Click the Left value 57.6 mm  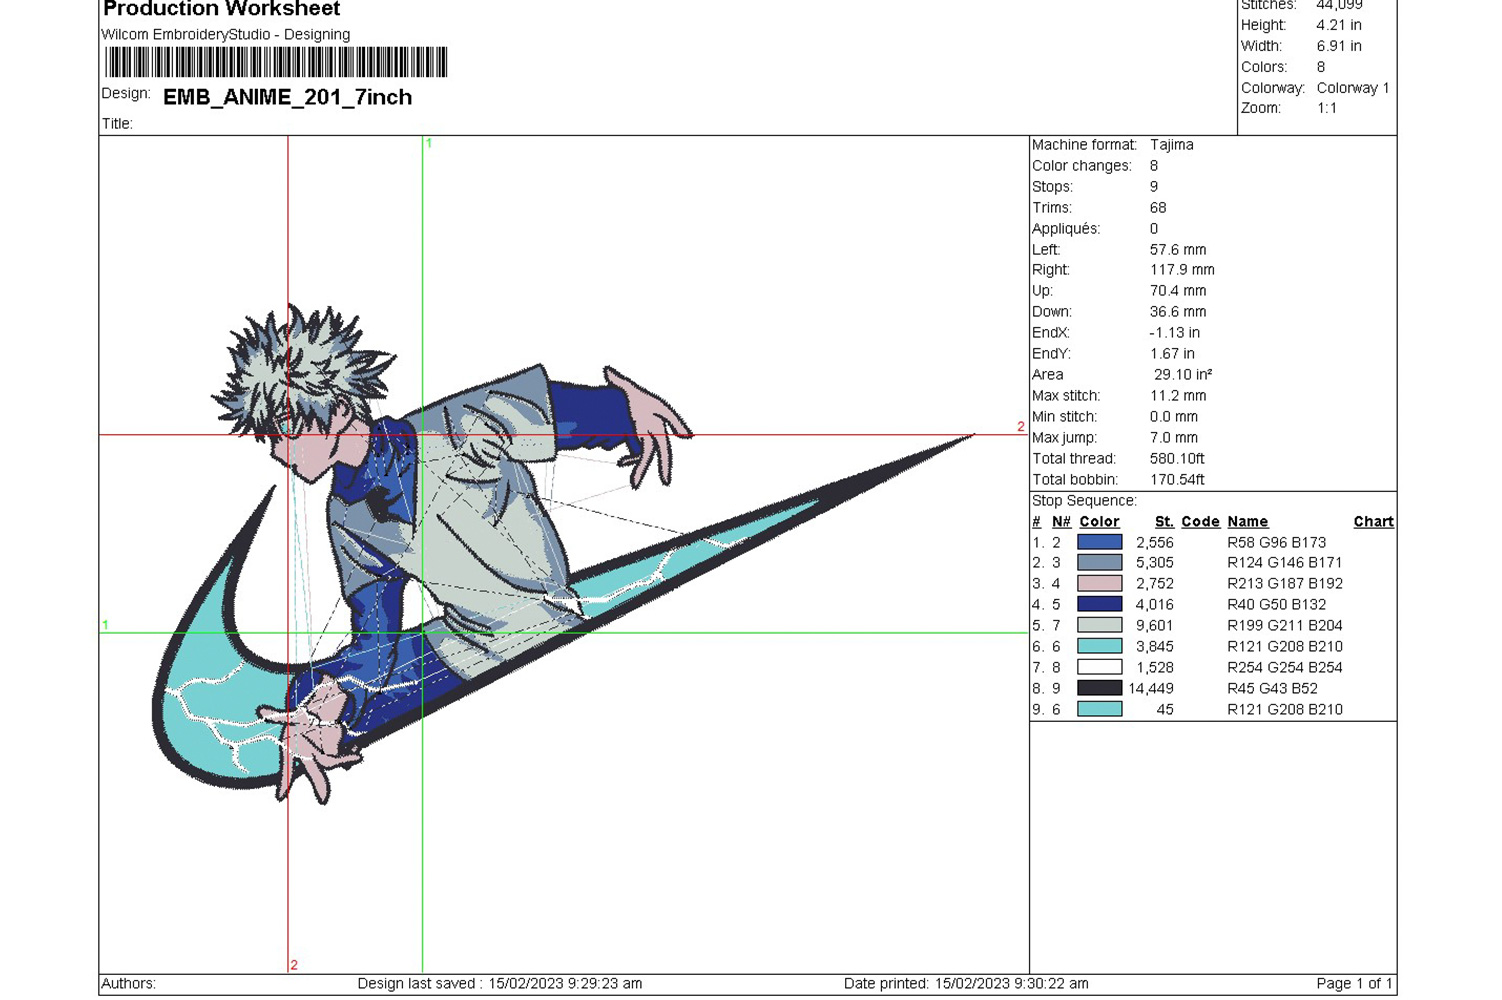(x=1178, y=250)
